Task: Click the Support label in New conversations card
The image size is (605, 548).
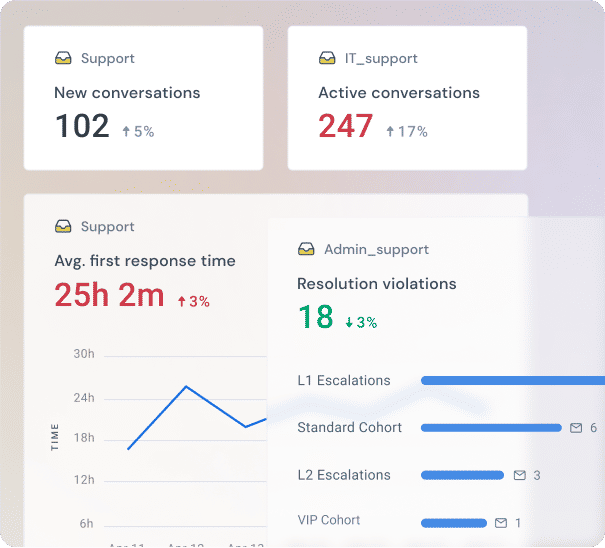Action: click(x=108, y=59)
